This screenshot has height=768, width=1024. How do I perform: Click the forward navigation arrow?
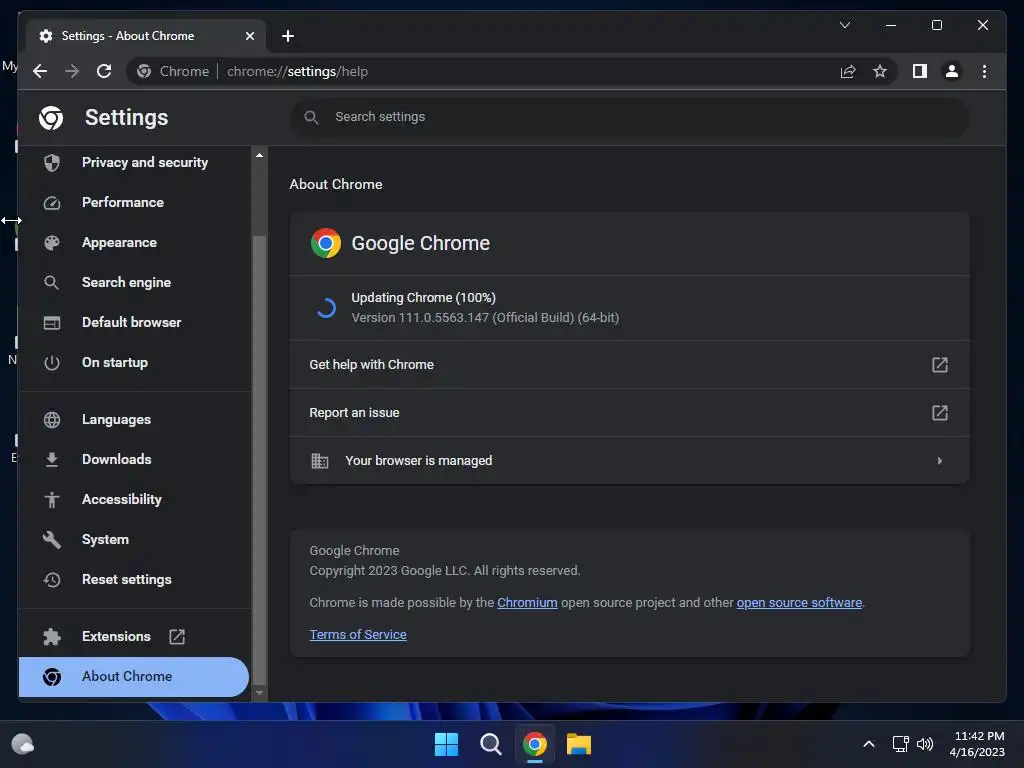pyautogui.click(x=72, y=71)
